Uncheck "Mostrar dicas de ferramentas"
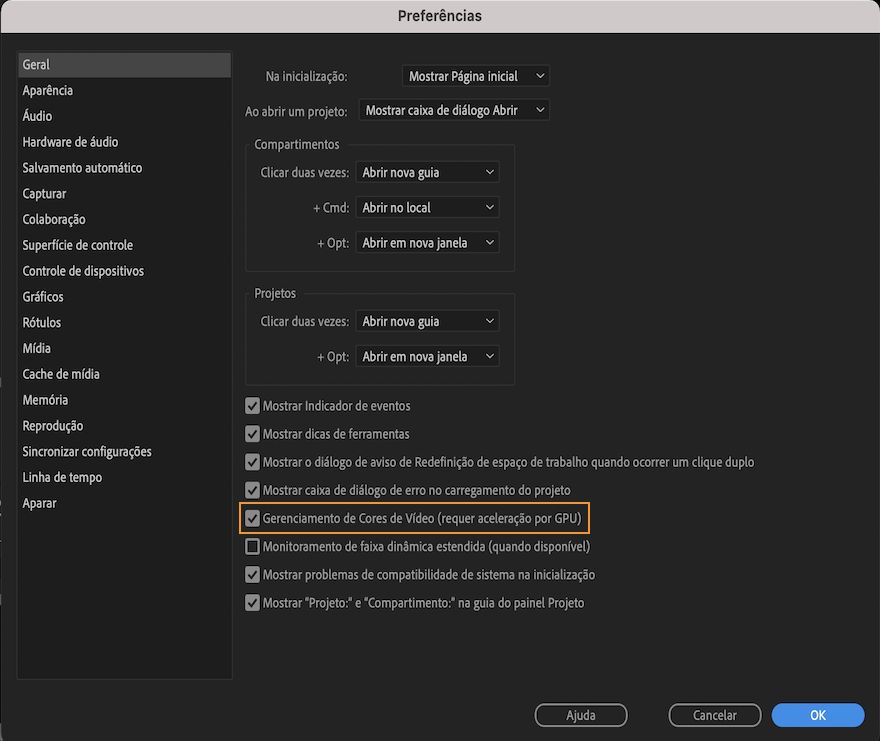Image resolution: width=880 pixels, height=741 pixels. pos(252,434)
